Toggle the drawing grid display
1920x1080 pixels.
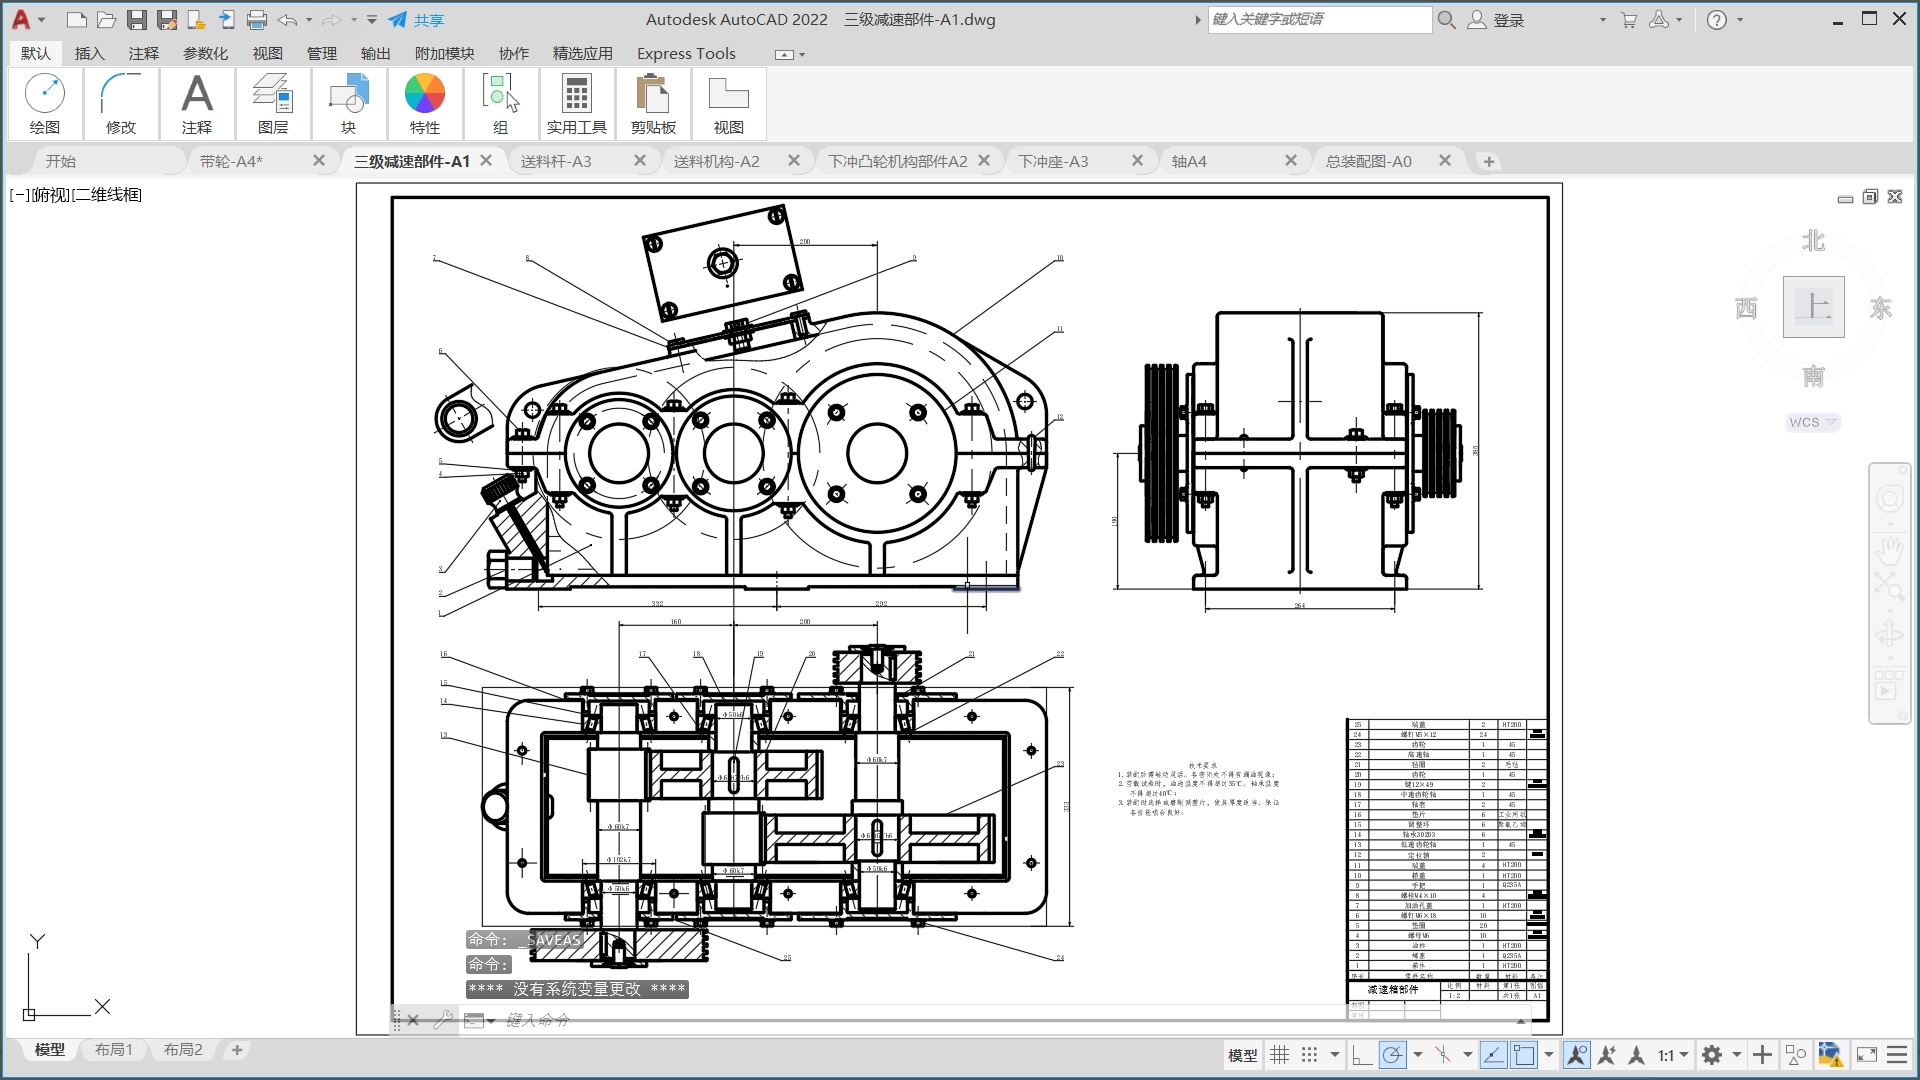pyautogui.click(x=1279, y=1055)
